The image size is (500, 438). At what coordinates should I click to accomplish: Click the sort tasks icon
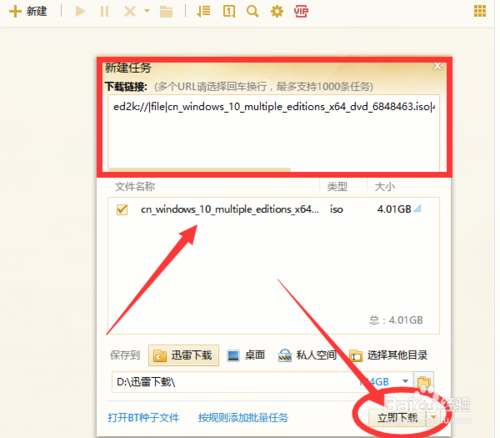pos(203,12)
